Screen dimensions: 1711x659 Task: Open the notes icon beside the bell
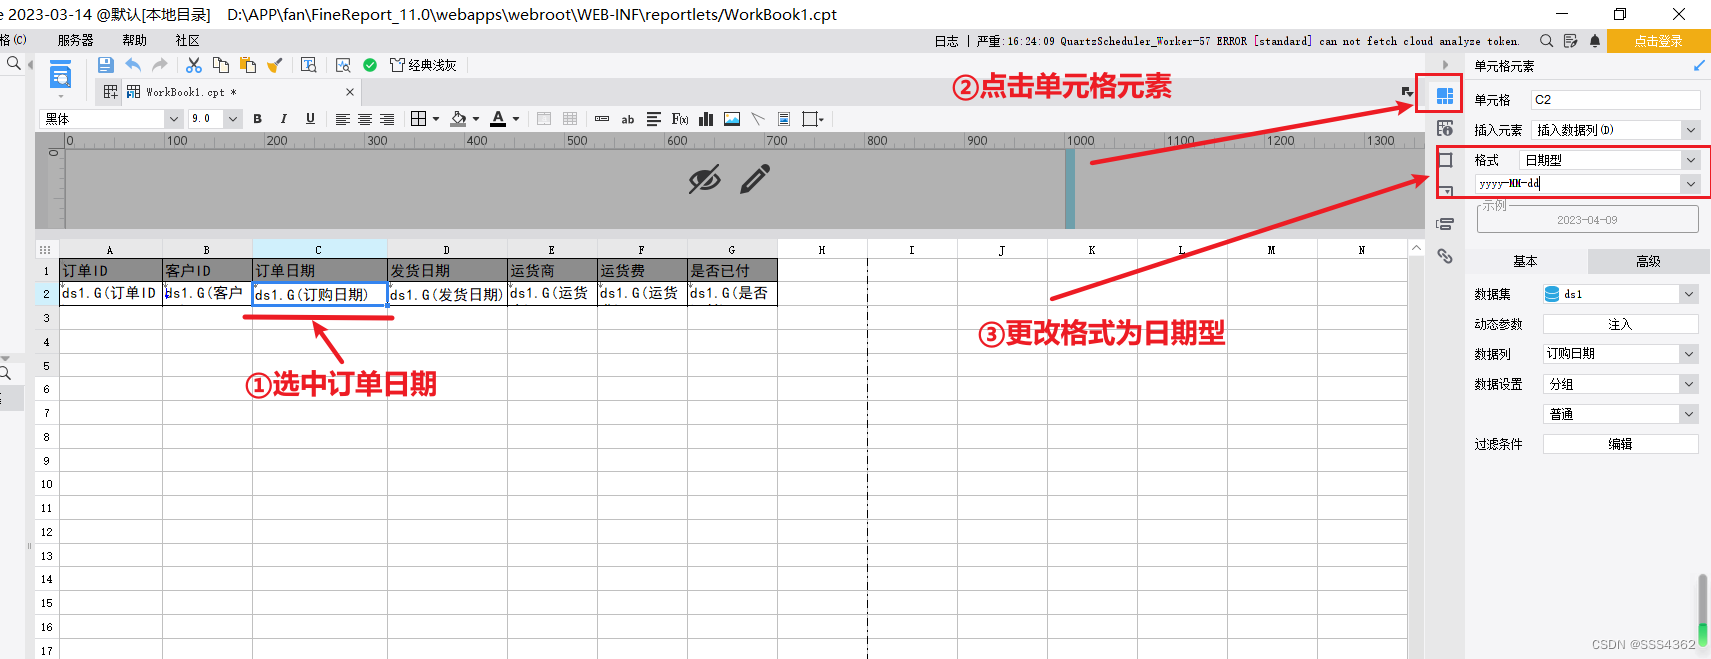pos(1570,41)
